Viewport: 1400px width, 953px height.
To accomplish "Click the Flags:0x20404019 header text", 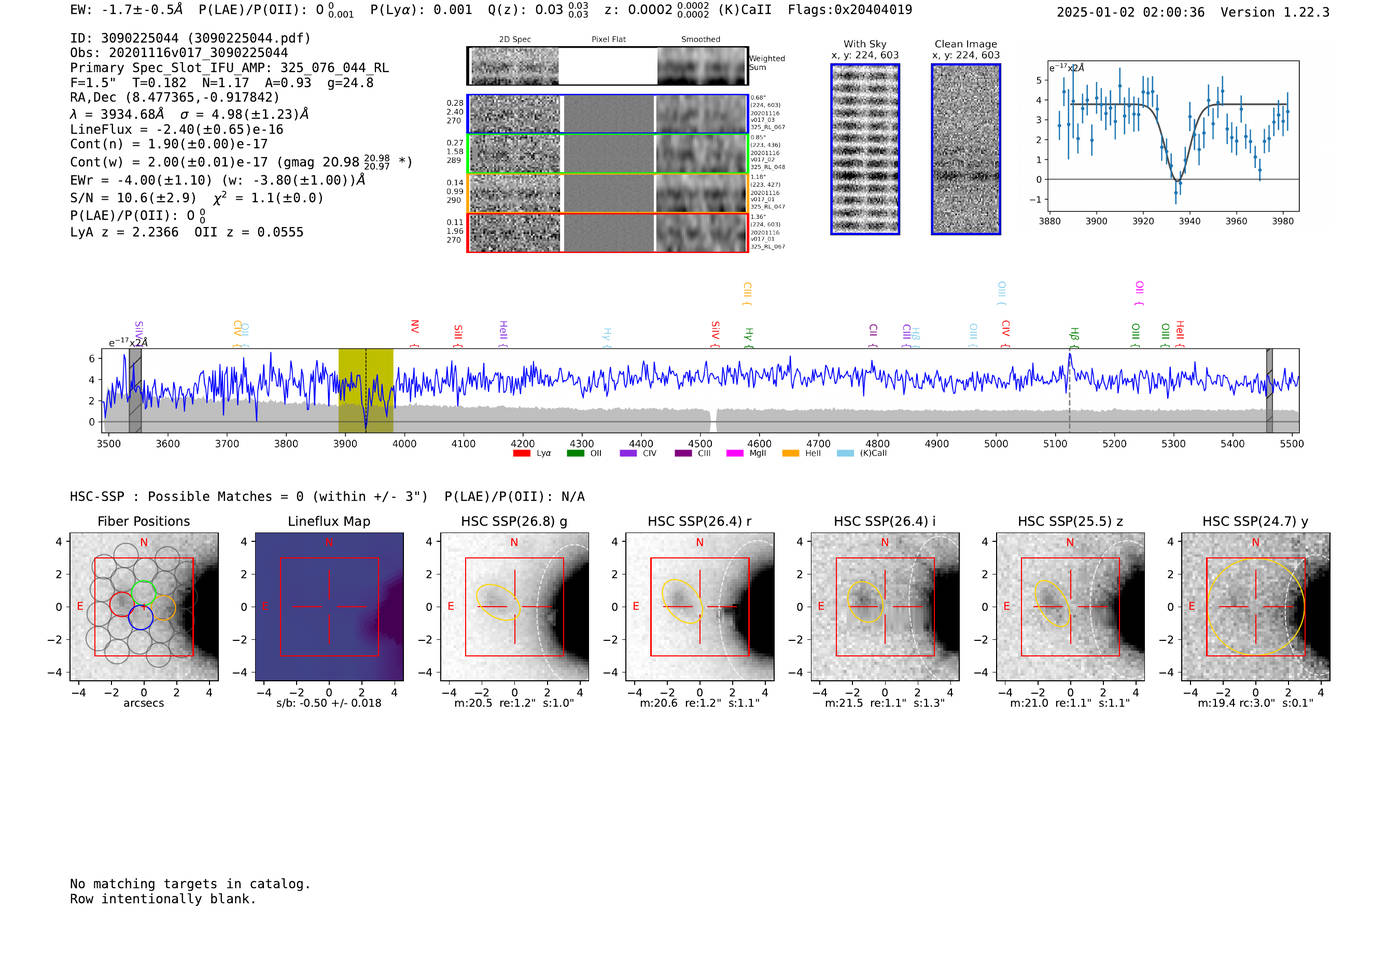I will pos(850,10).
